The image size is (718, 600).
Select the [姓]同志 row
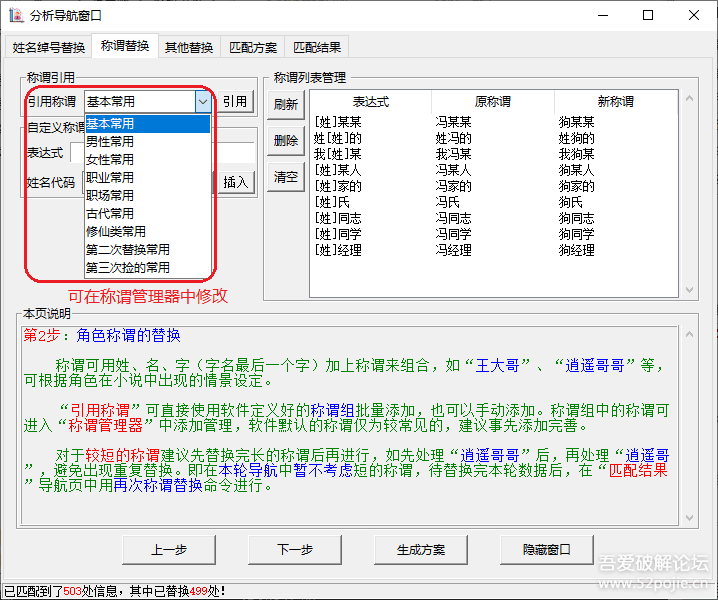point(494,218)
